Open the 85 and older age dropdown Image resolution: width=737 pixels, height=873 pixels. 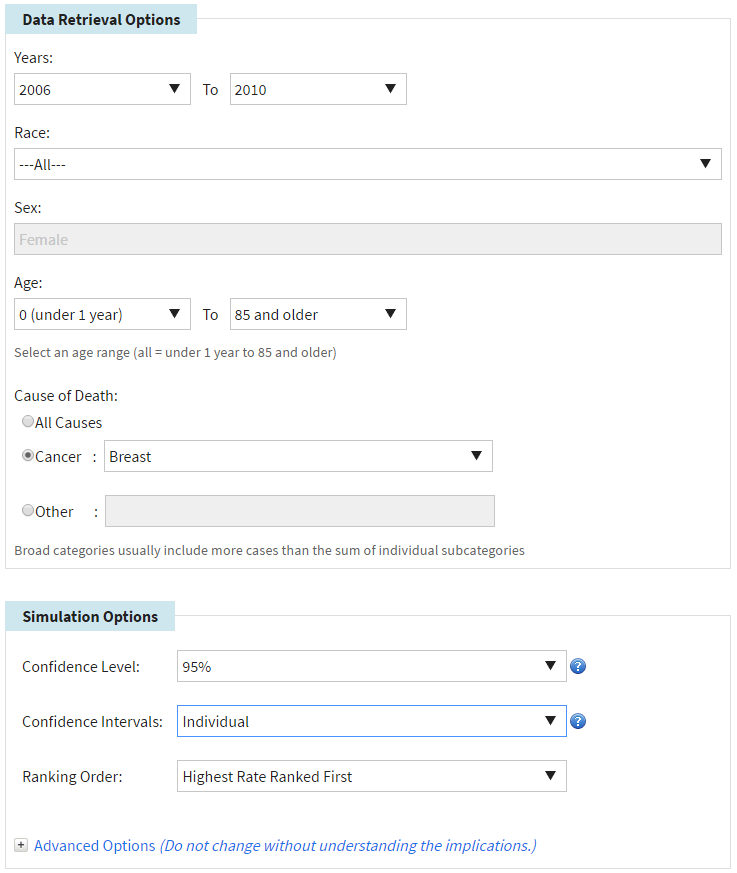tap(318, 314)
